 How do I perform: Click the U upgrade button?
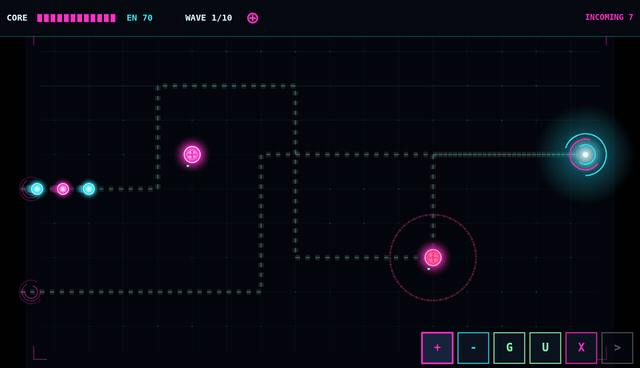(545, 348)
